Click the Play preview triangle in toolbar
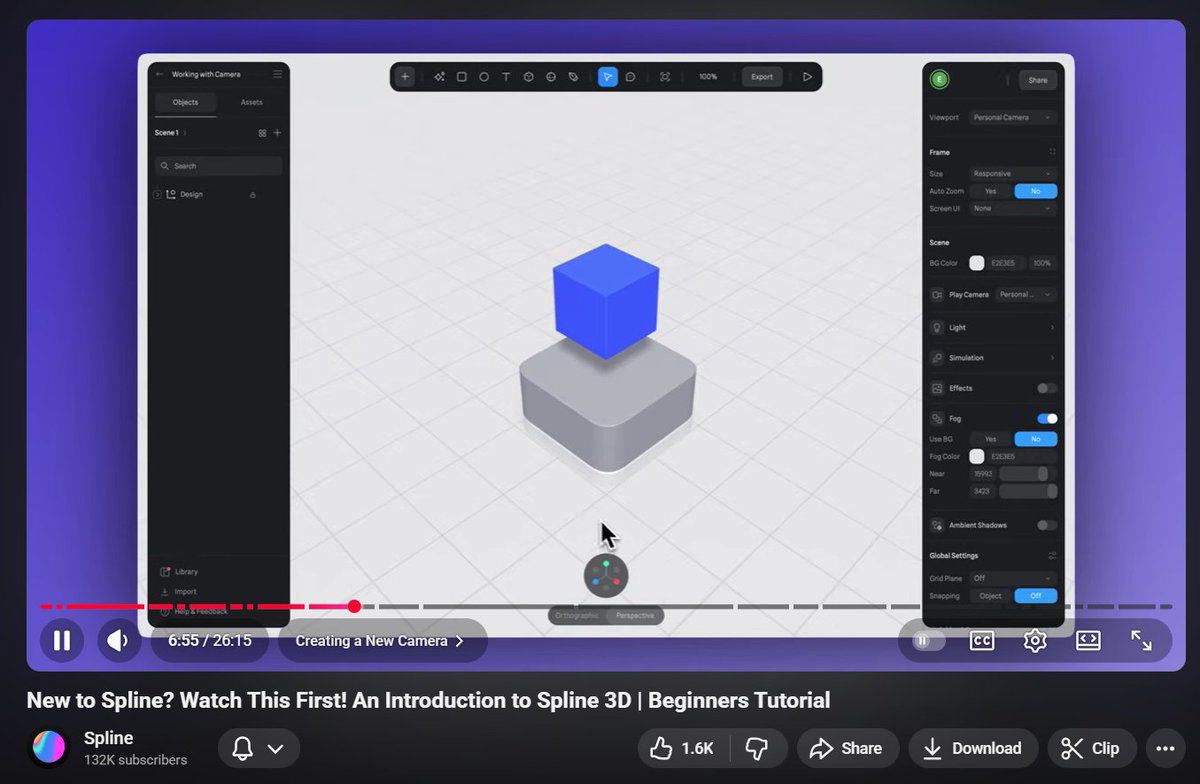The height and width of the screenshot is (784, 1200). (807, 77)
